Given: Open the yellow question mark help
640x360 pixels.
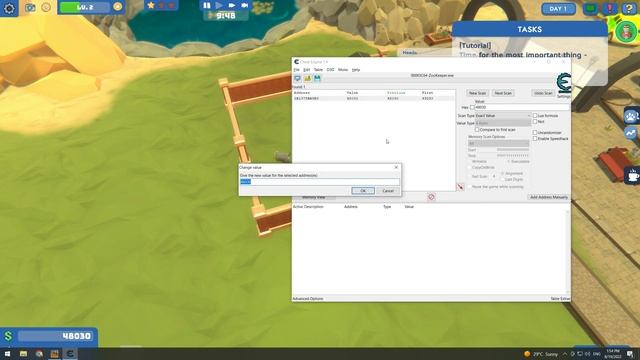Looking at the screenshot, I should [629, 8].
